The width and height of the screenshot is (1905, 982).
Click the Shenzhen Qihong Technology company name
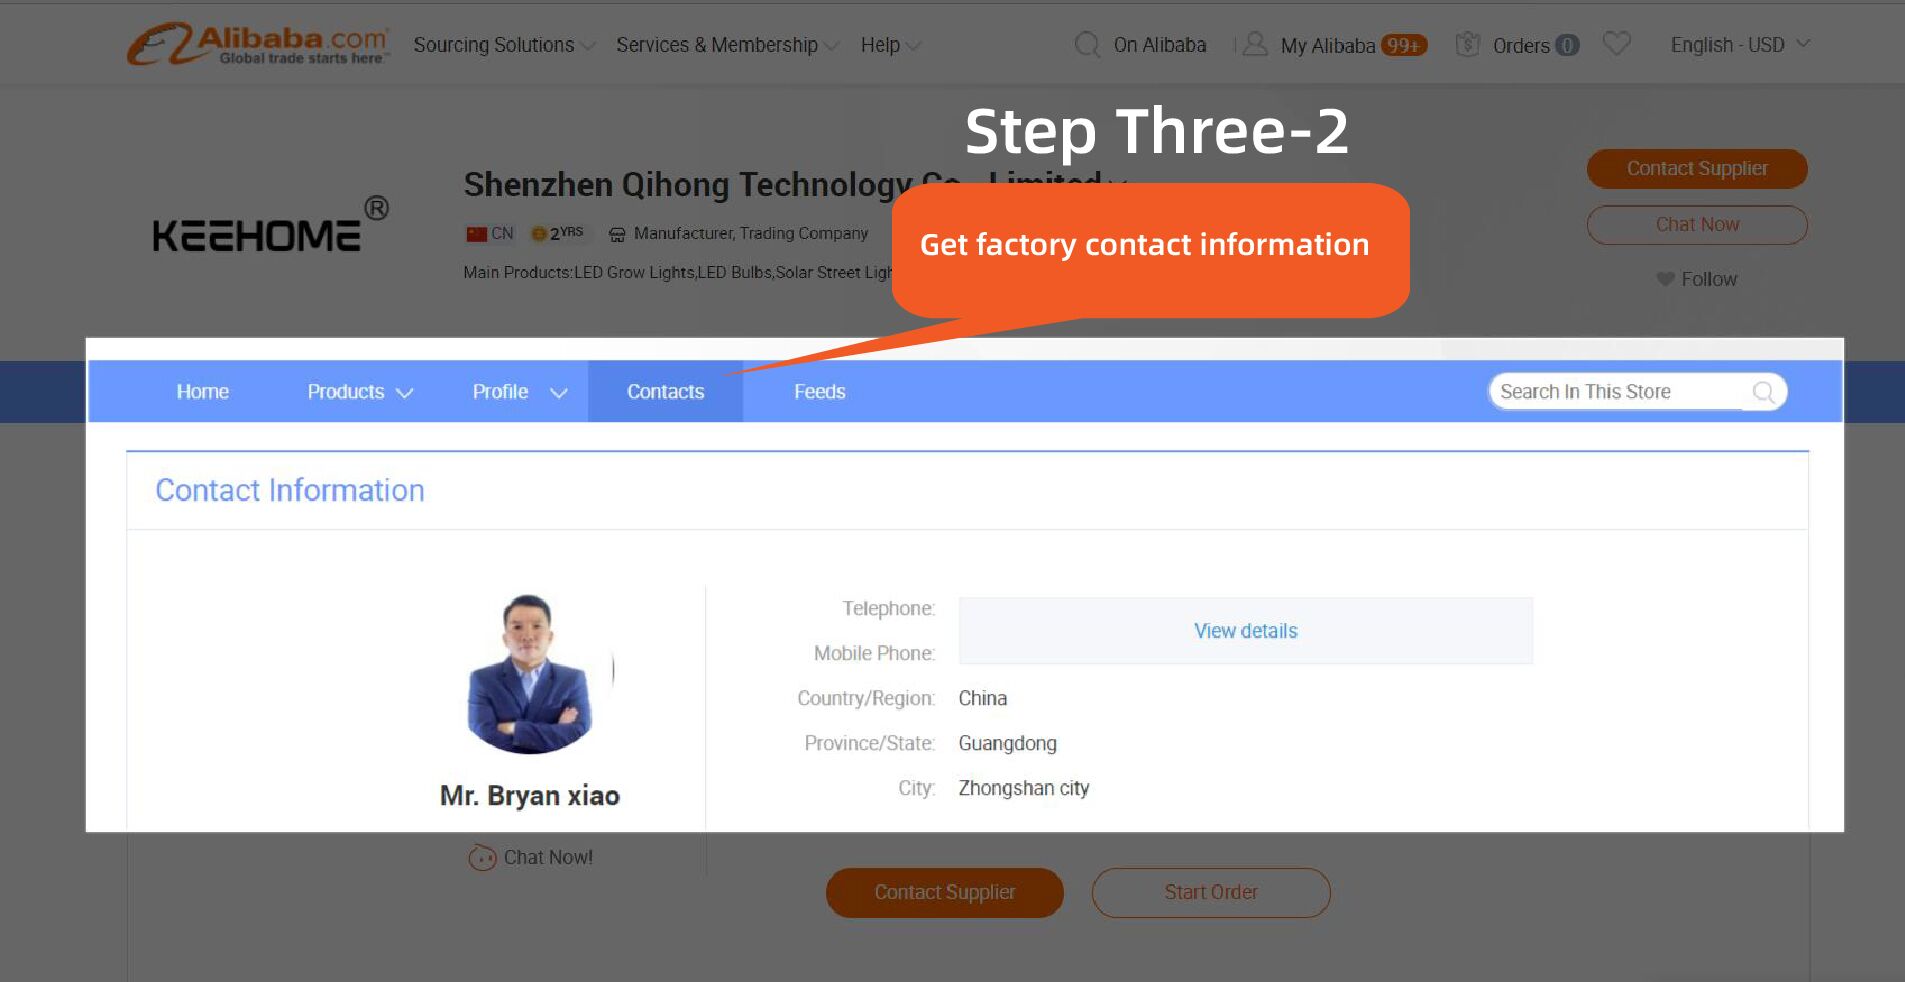pos(783,185)
